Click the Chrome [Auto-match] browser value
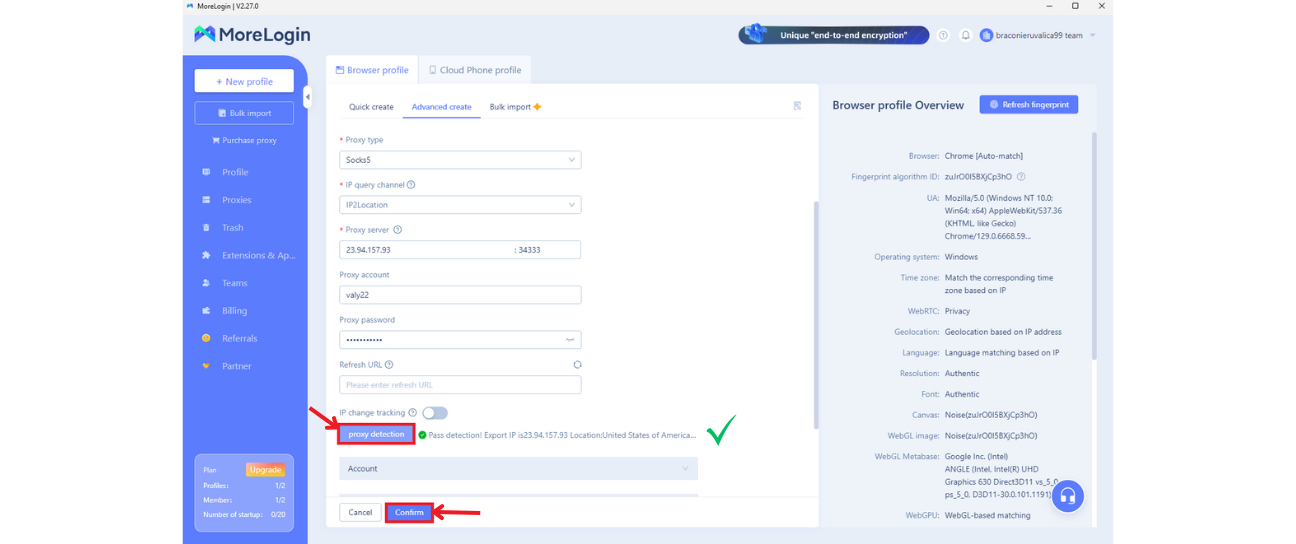This screenshot has height=544, width=1296. pos(983,156)
